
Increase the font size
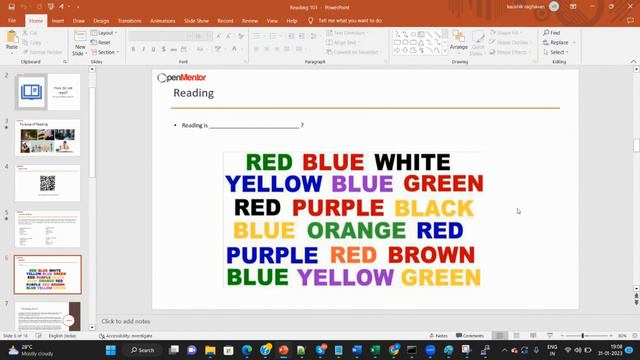coord(219,36)
